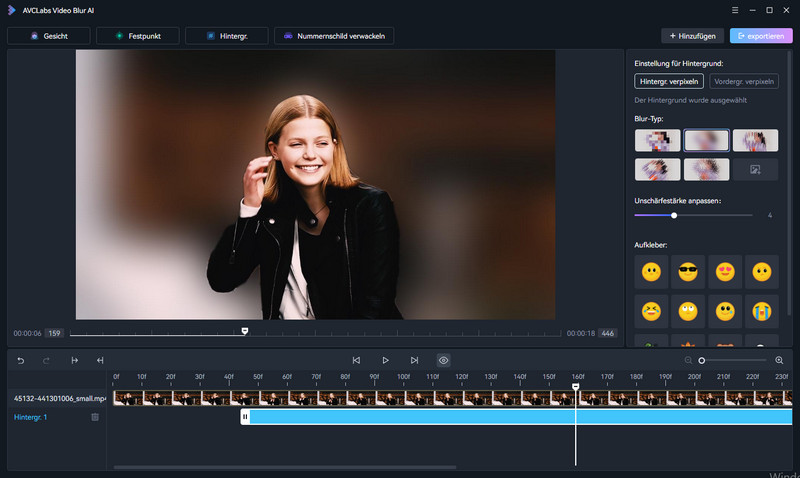
Task: Open the Festpunkt tab
Action: tap(137, 36)
